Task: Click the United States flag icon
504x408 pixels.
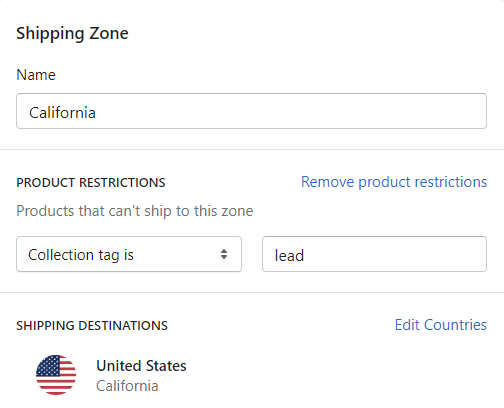Action: [56, 375]
